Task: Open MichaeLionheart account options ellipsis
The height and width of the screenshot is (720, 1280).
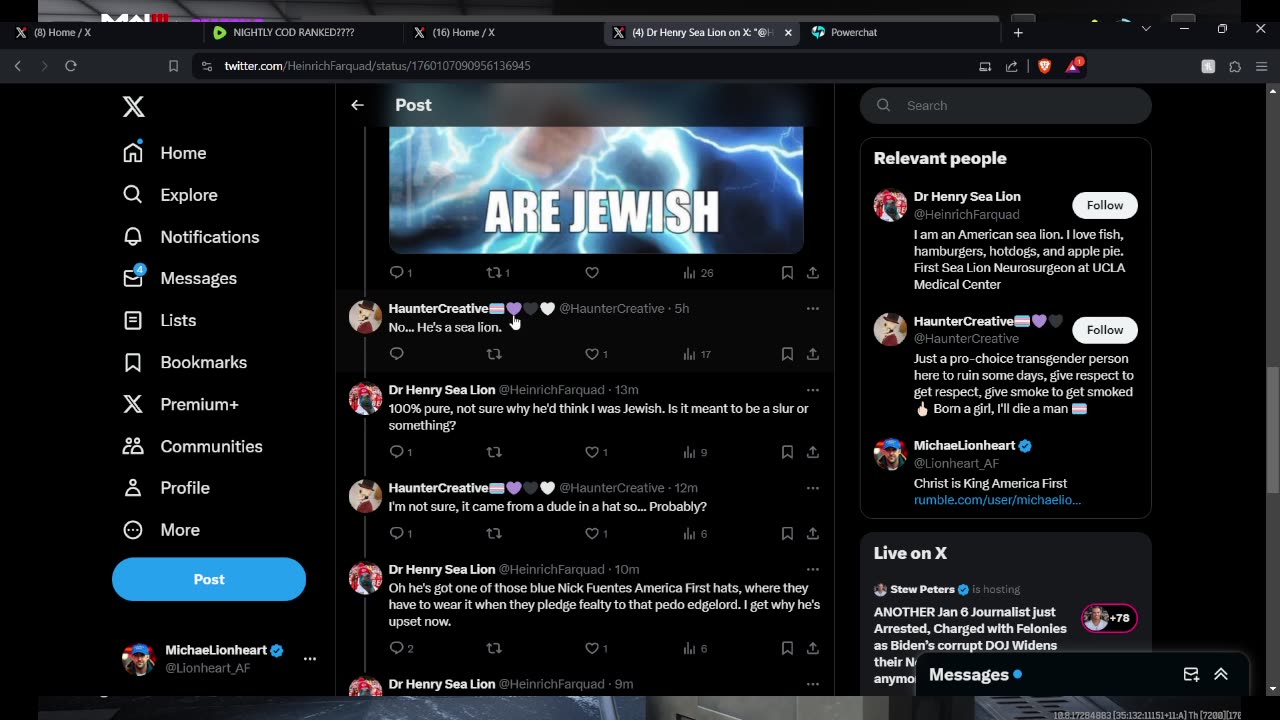Action: (310, 659)
